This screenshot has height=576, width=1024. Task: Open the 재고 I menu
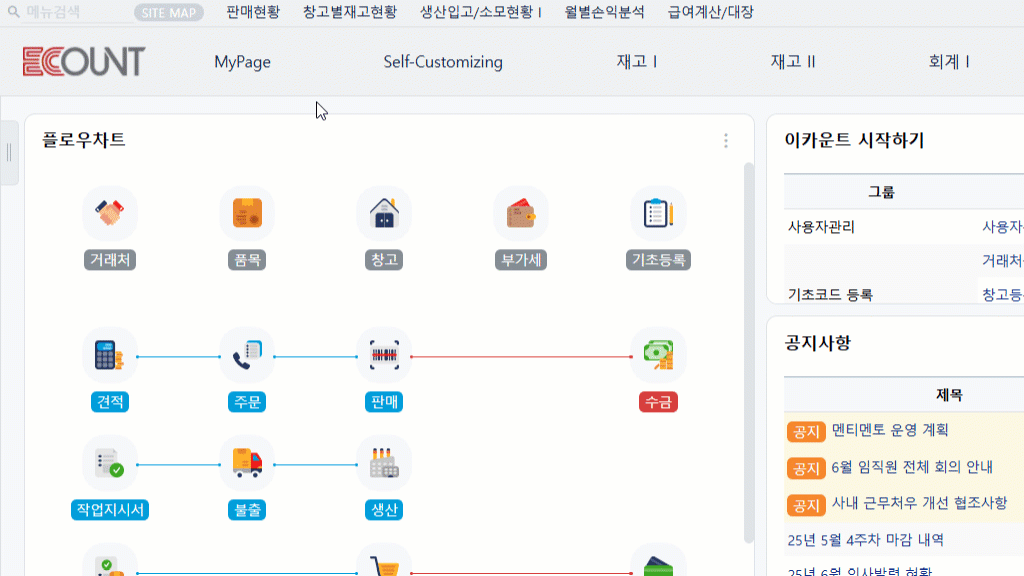click(637, 62)
